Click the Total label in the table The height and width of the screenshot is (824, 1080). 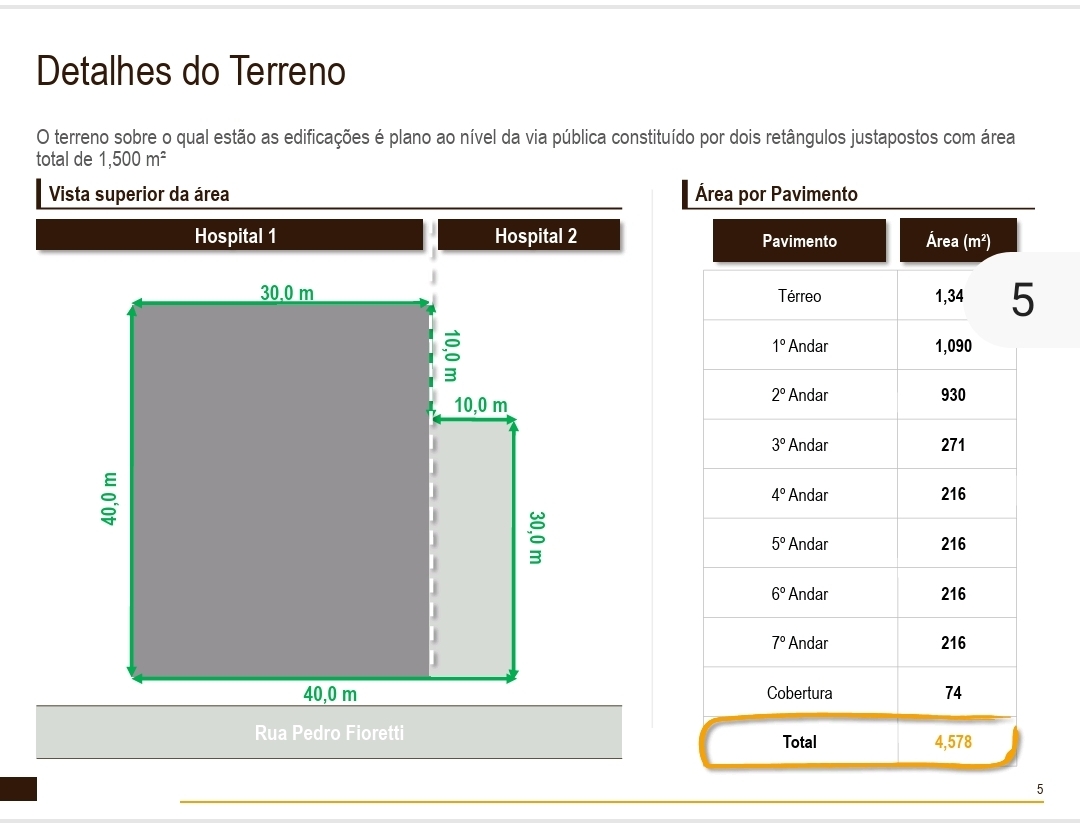(800, 742)
